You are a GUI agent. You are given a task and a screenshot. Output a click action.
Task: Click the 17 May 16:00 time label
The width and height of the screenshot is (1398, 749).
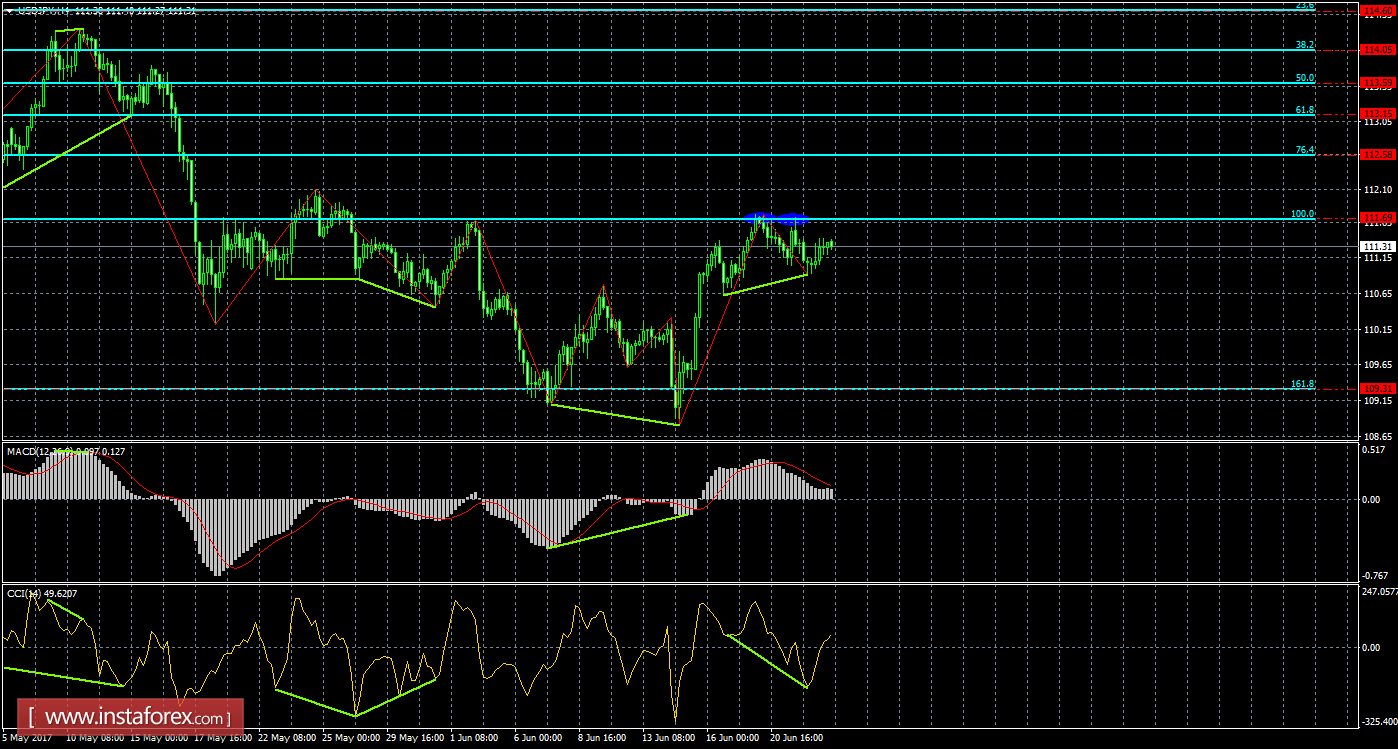point(224,738)
